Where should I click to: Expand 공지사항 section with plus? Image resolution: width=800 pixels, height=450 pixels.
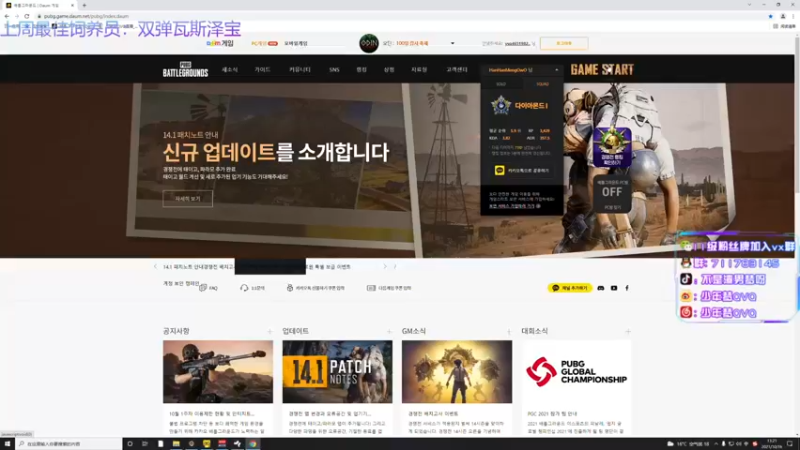point(269,332)
